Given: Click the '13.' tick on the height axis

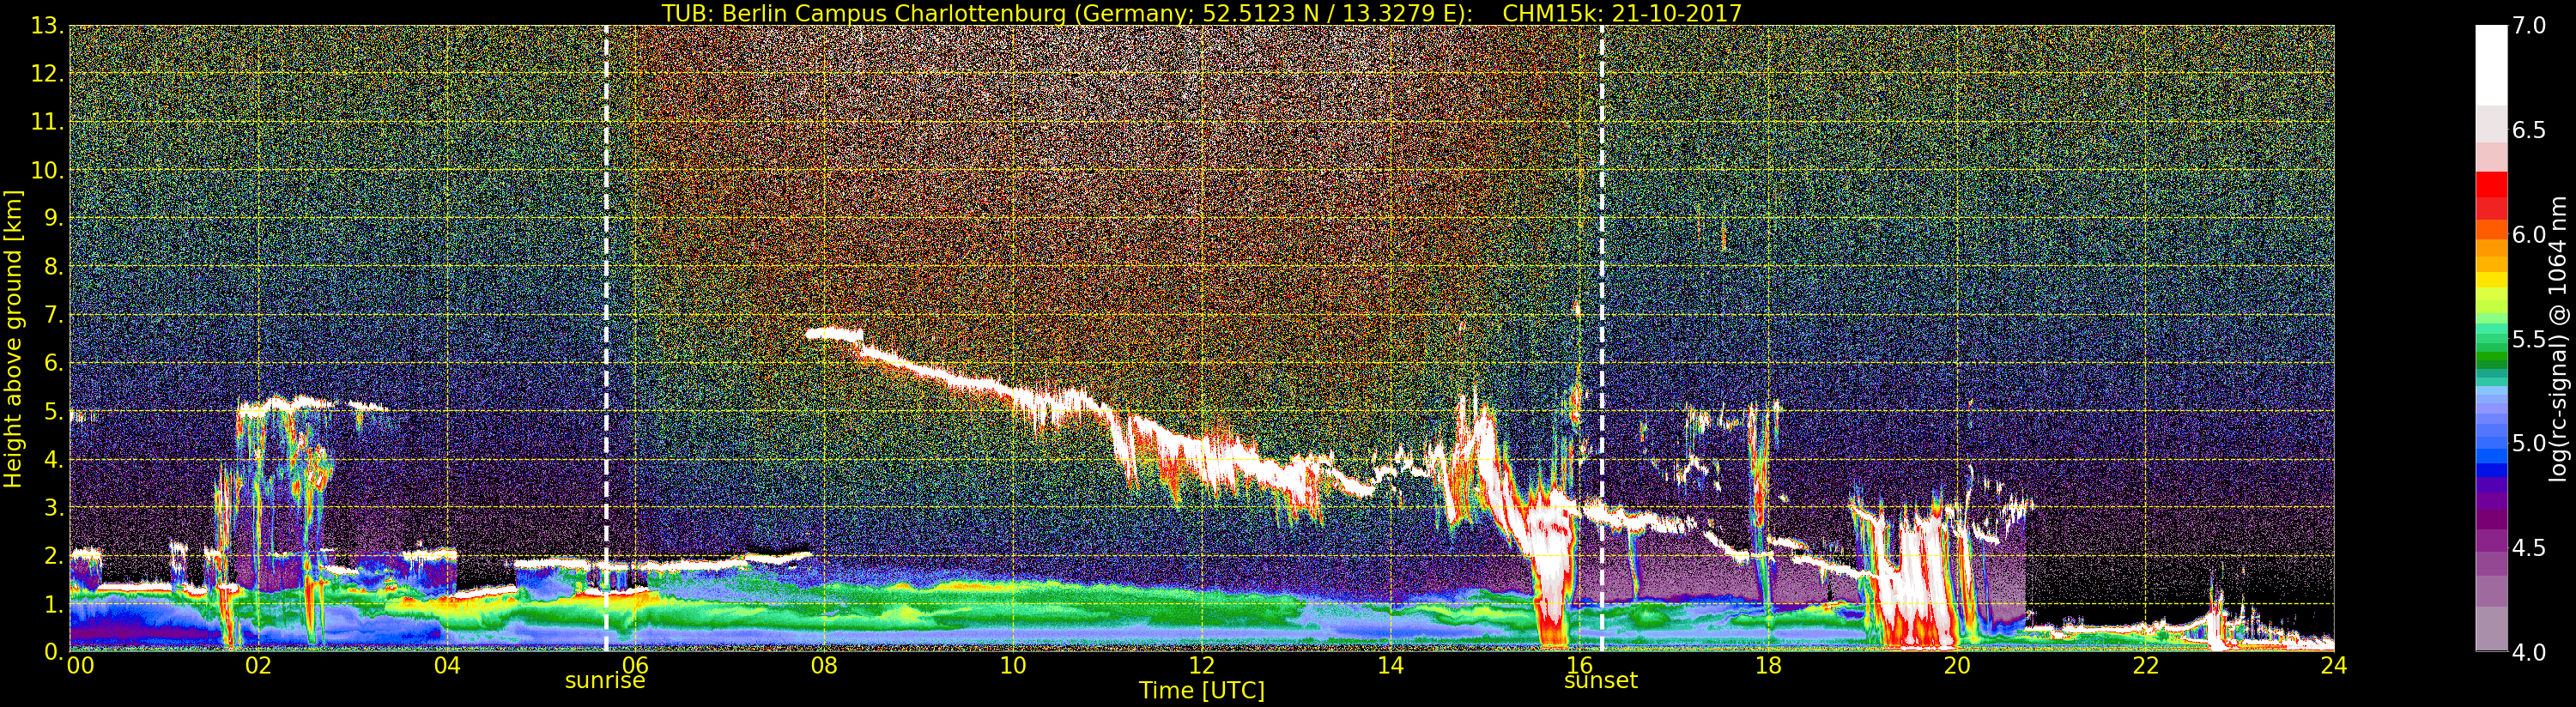Looking at the screenshot, I should (x=48, y=26).
